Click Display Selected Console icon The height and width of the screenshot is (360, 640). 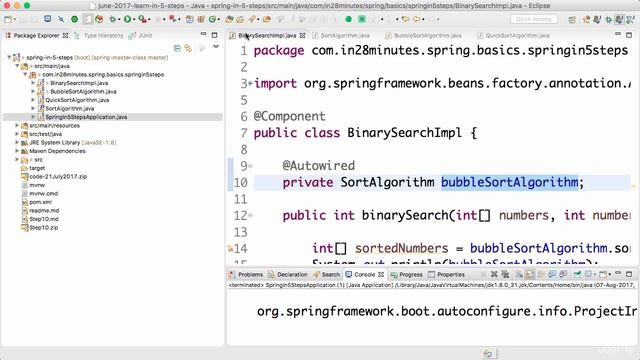pyautogui.click(x=589, y=274)
